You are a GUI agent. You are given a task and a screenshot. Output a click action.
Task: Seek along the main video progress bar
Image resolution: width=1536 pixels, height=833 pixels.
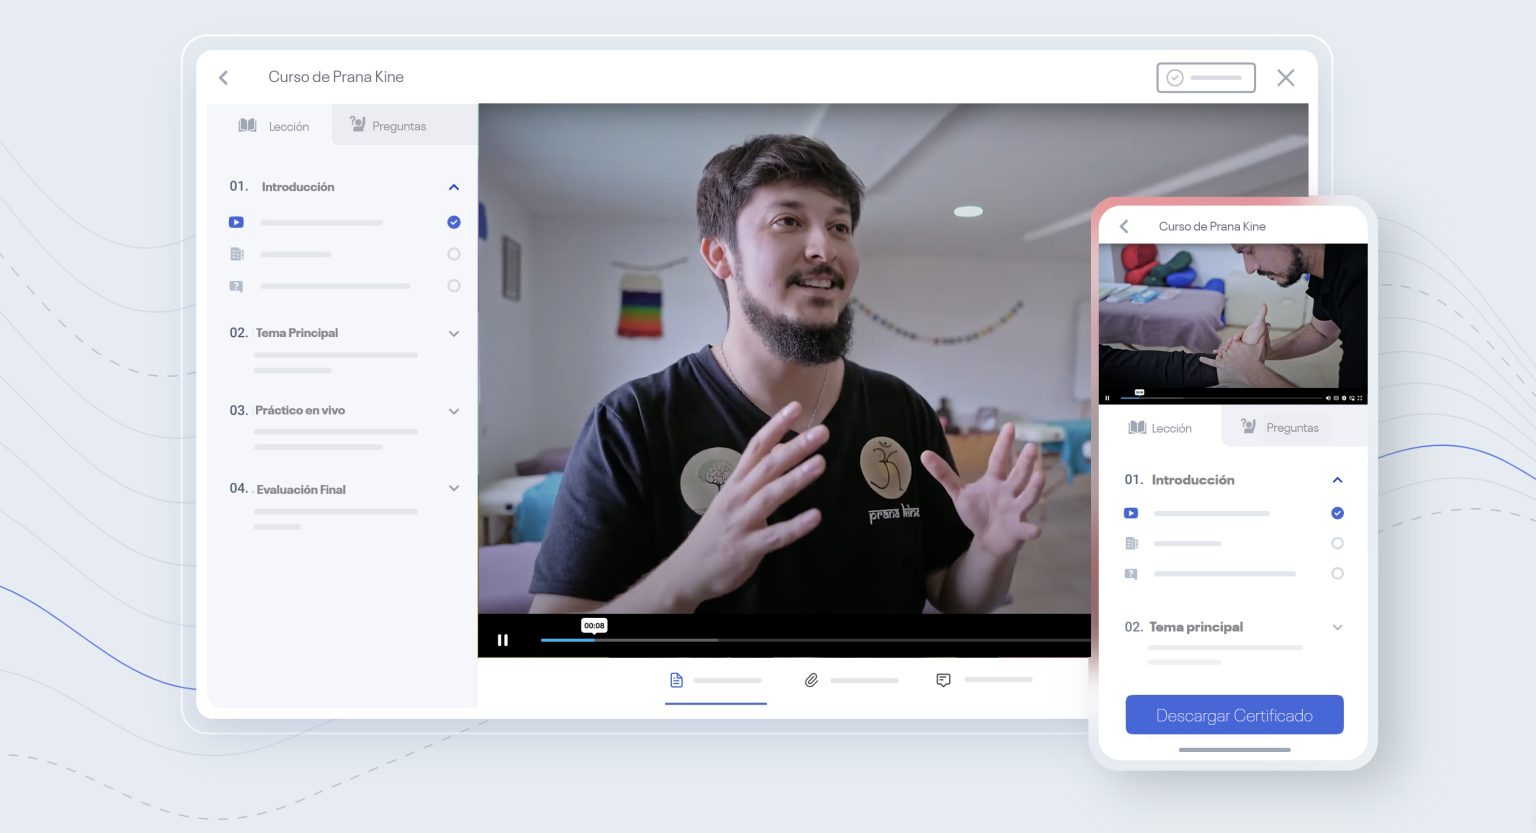[x=815, y=640]
